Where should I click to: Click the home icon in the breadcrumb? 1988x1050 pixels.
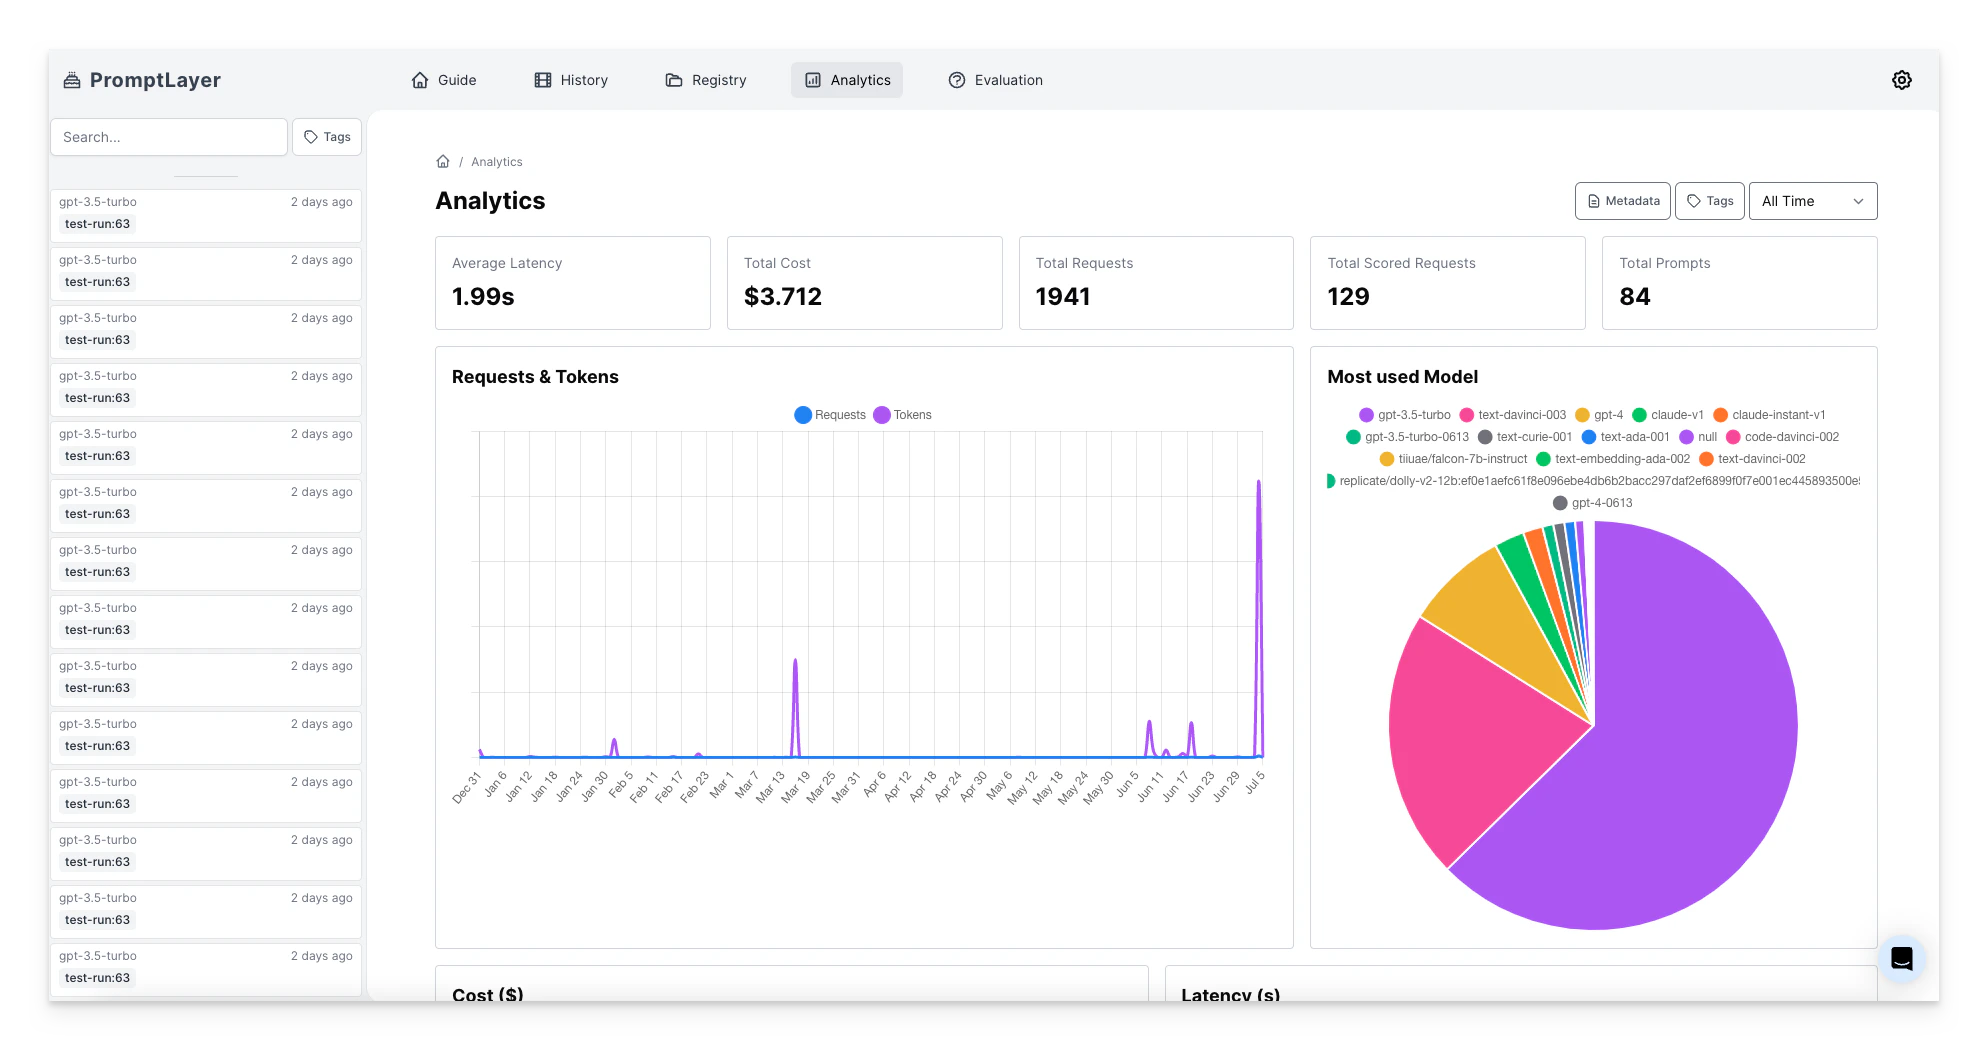[x=443, y=161]
